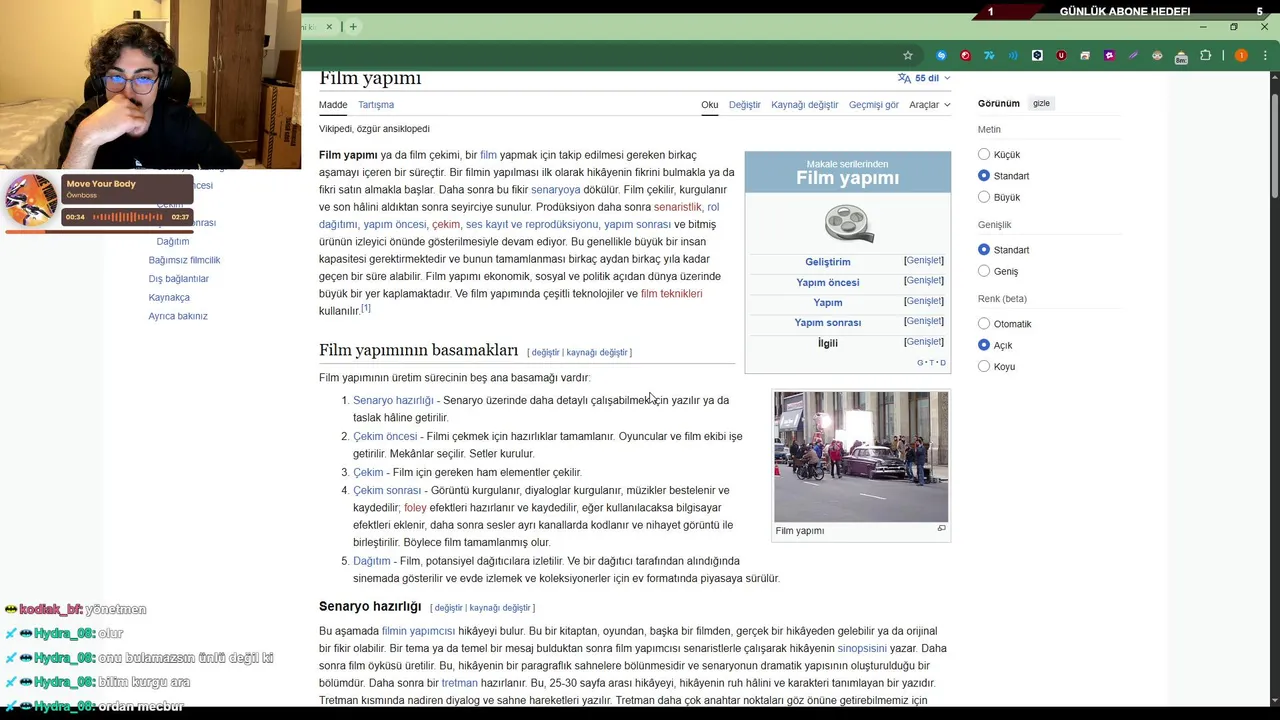Image resolution: width=1280 pixels, height=720 pixels.
Task: Set color mode to Koyu
Action: (984, 366)
